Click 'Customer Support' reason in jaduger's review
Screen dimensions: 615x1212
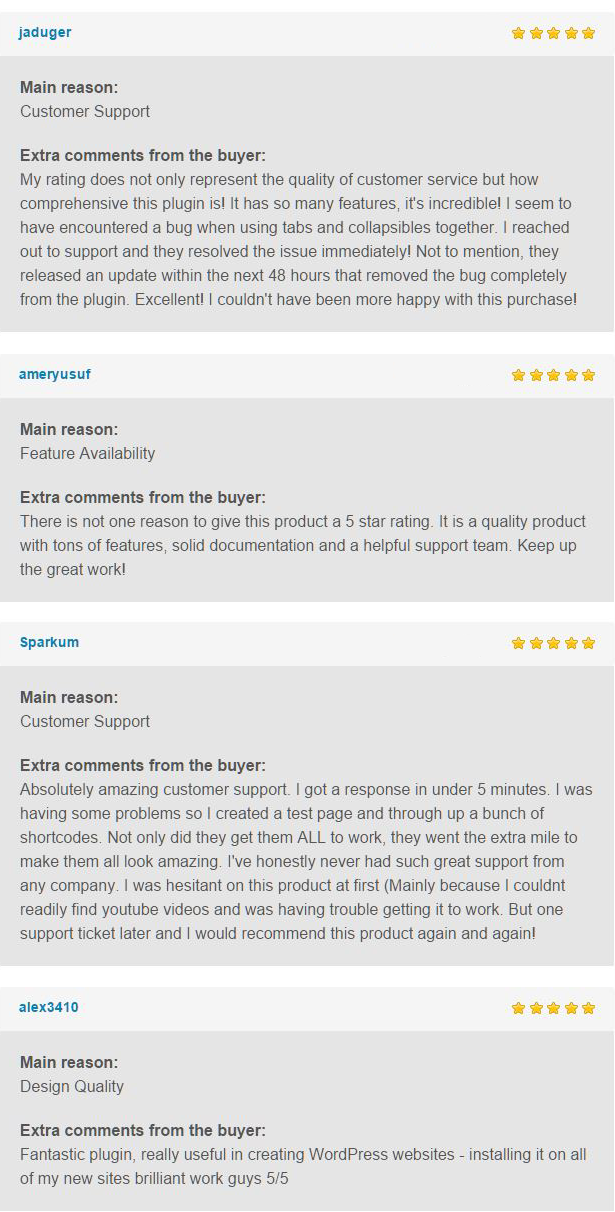pyautogui.click(x=85, y=111)
